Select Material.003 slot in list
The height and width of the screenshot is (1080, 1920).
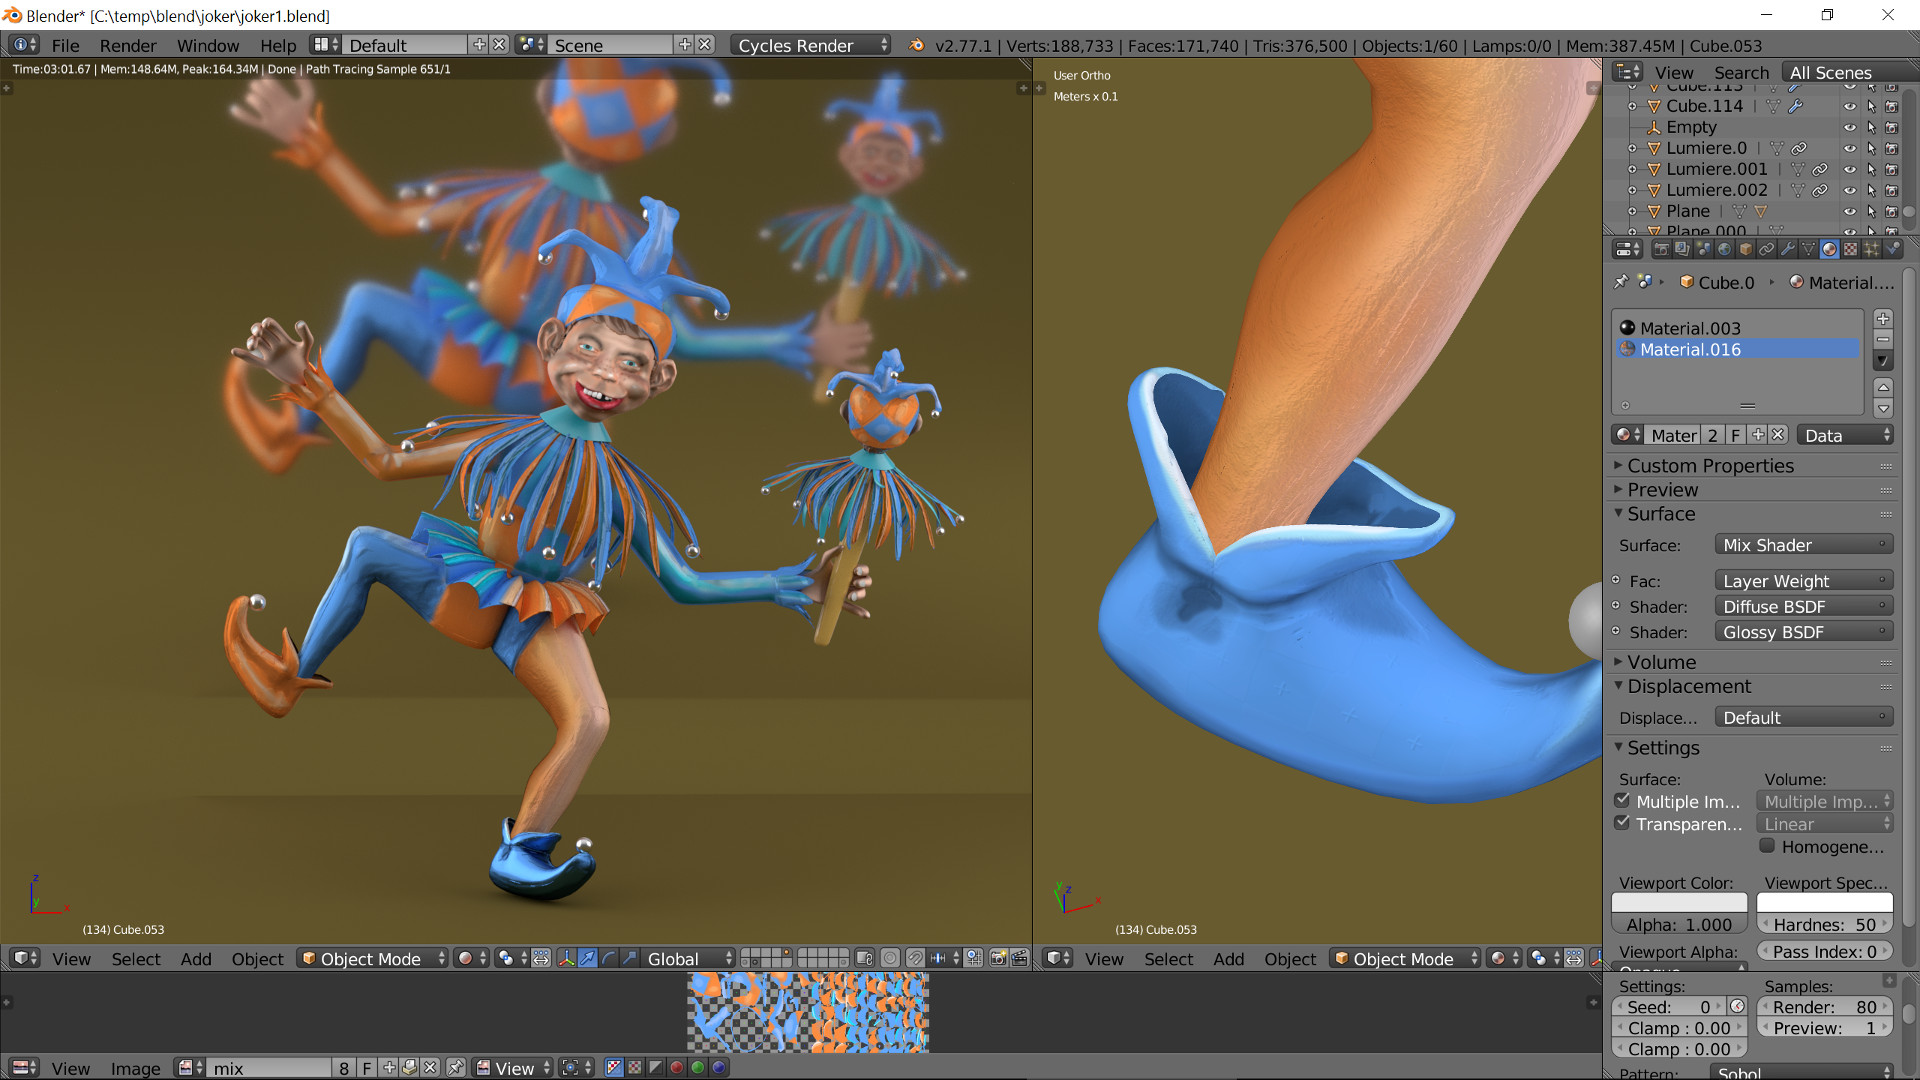(x=1738, y=328)
